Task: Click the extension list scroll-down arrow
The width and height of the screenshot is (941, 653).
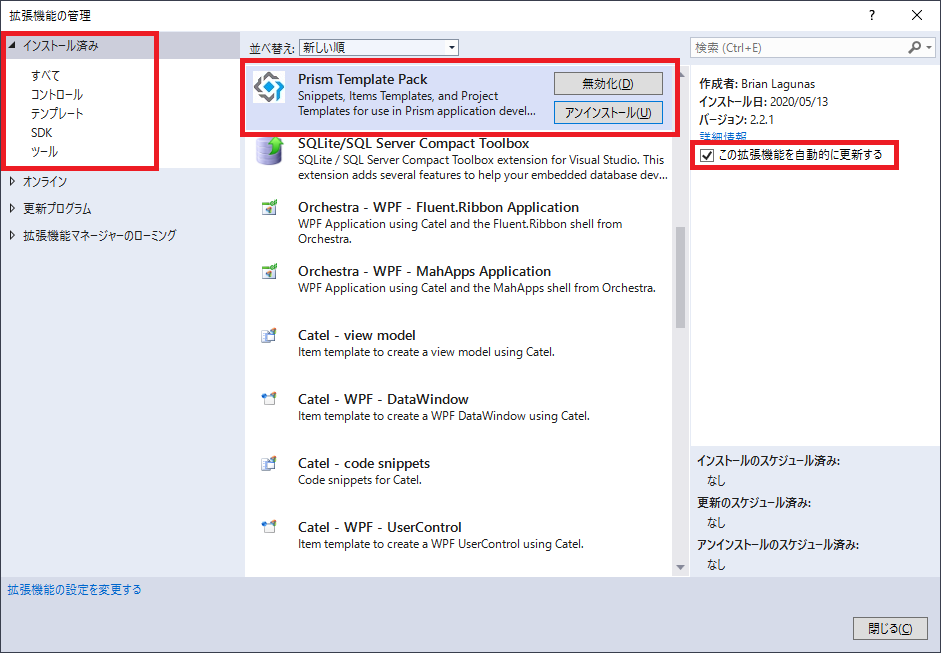Action: (x=680, y=567)
